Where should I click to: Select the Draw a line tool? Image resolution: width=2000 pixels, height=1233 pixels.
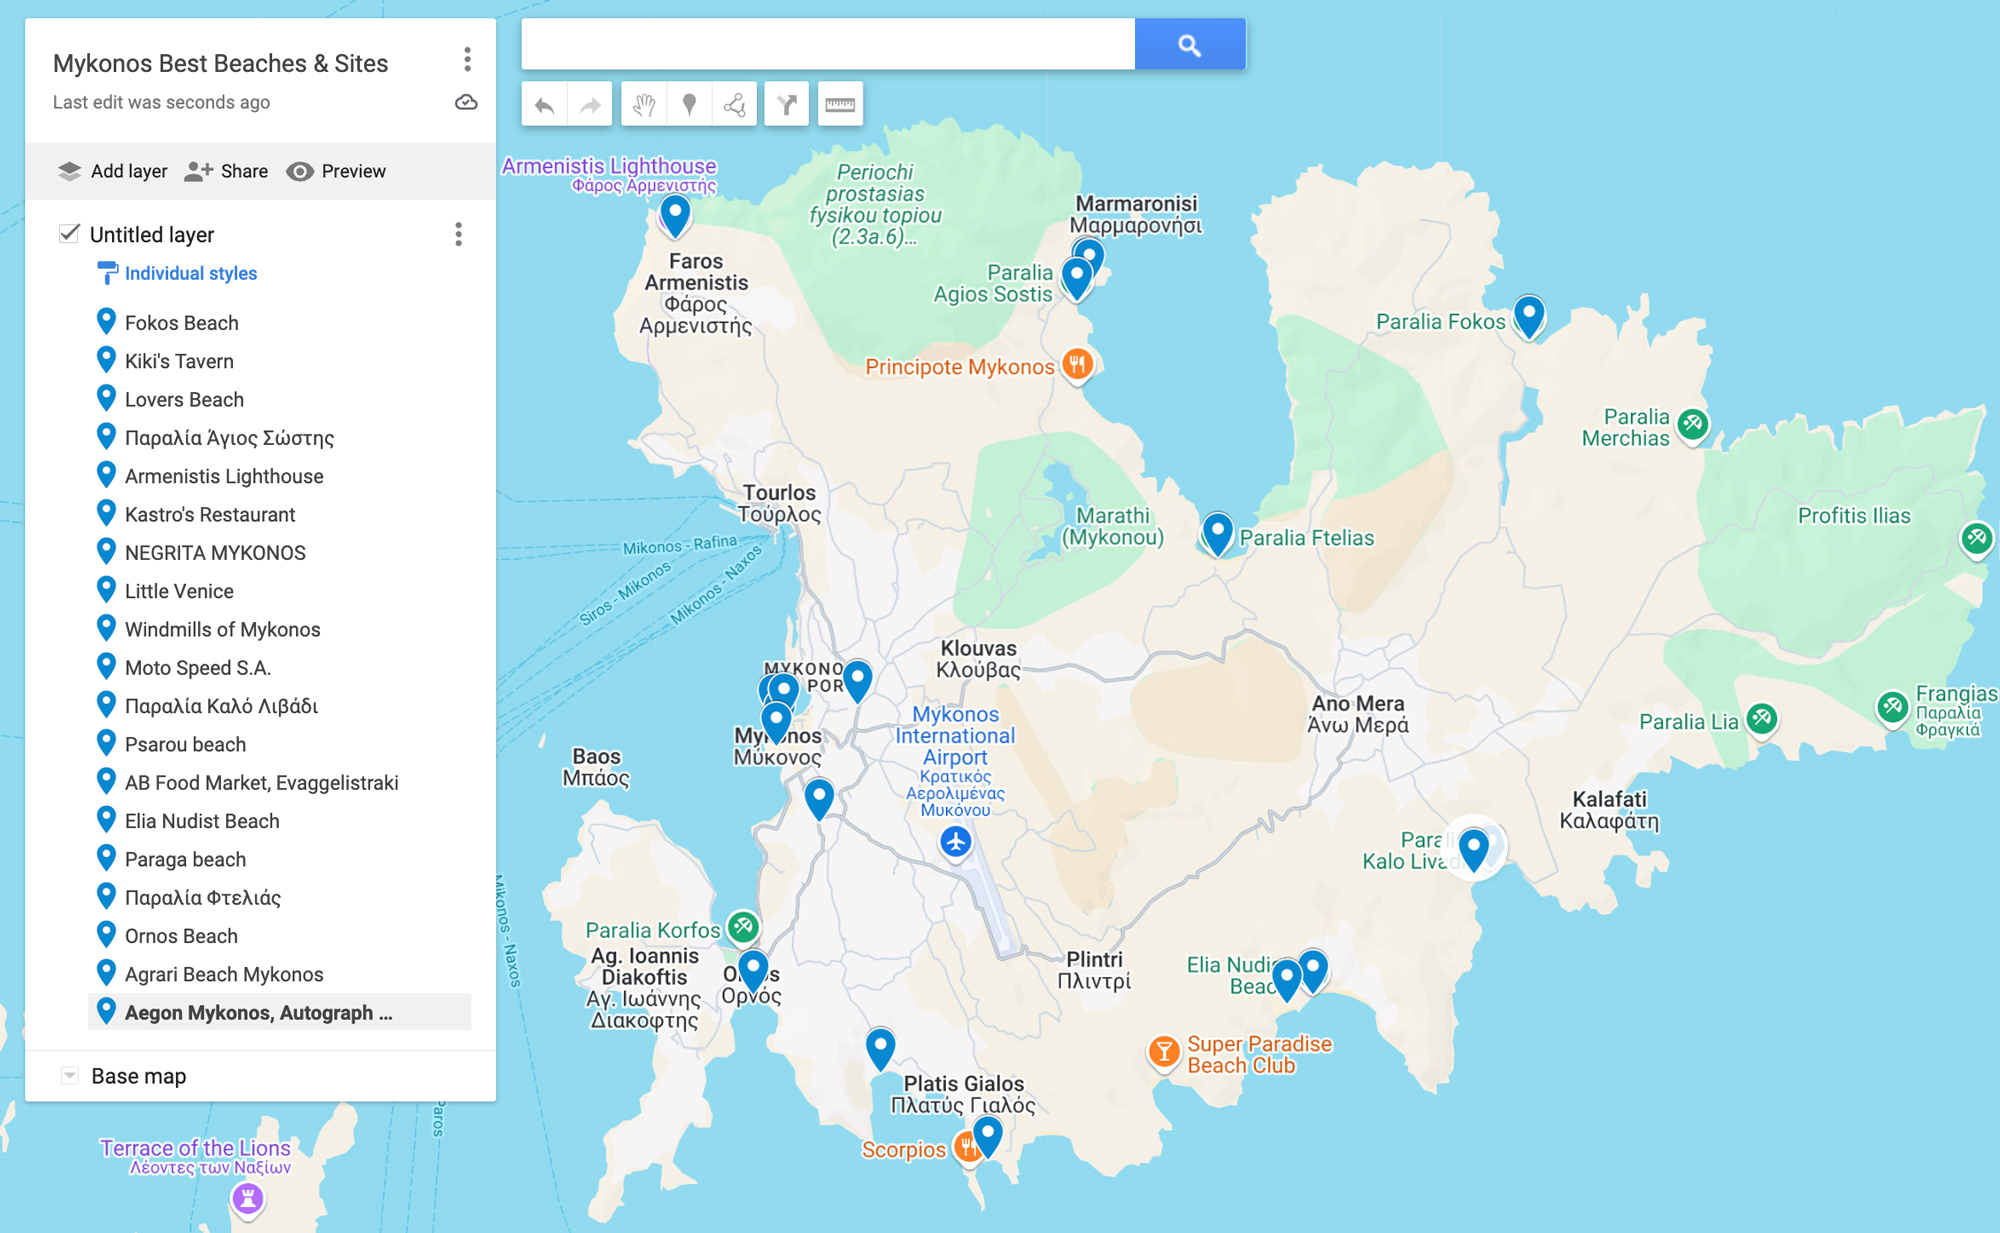(734, 104)
